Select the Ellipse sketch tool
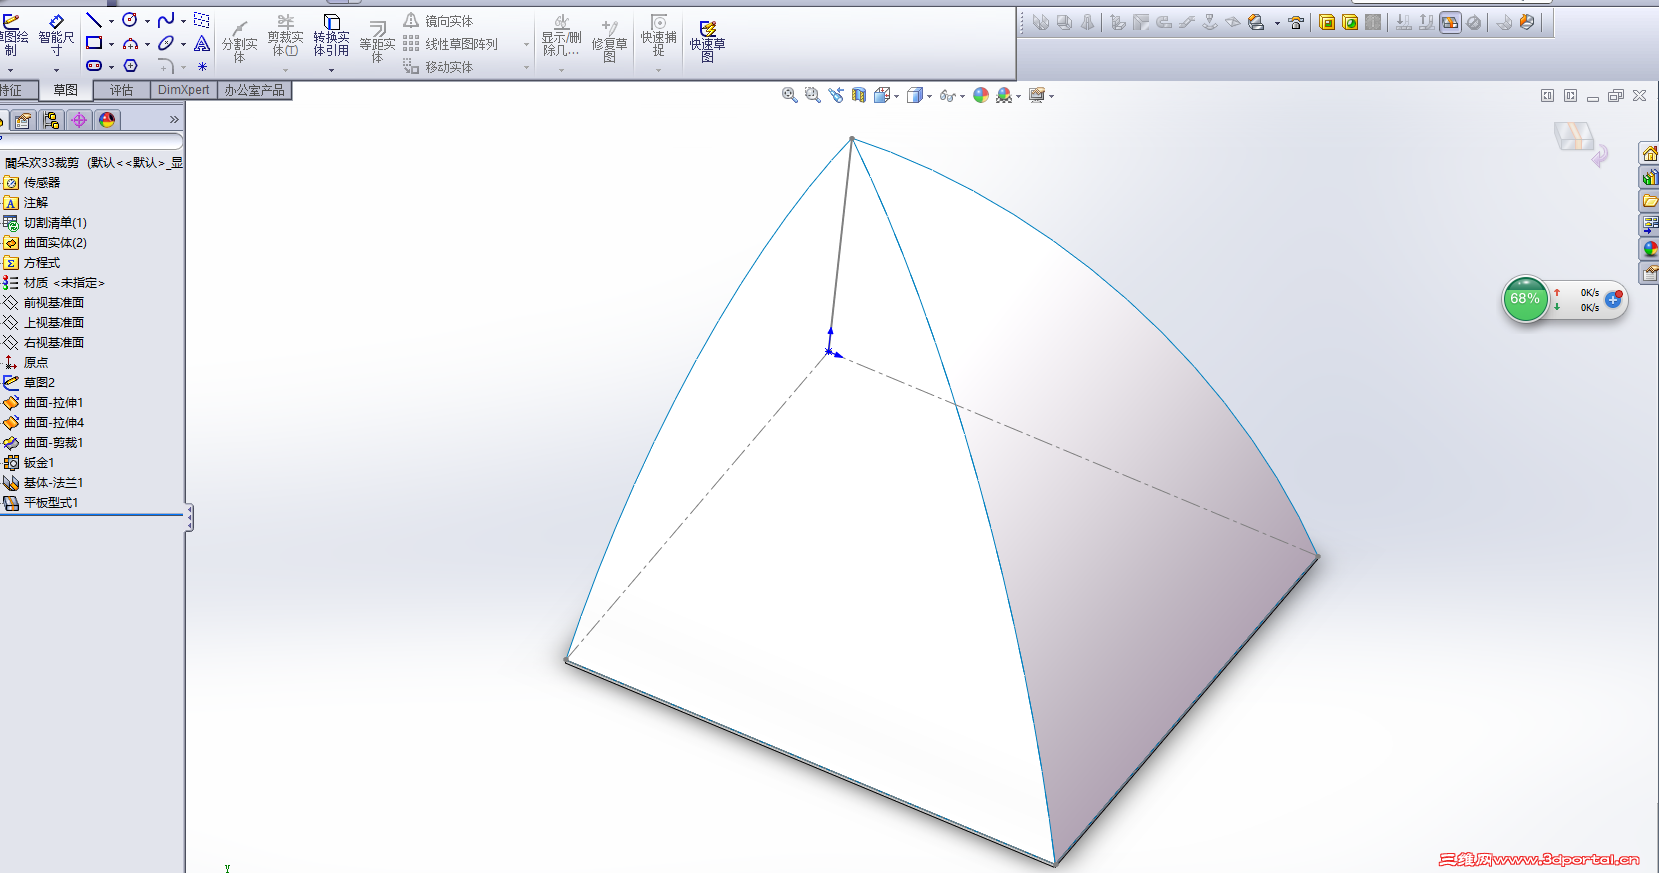This screenshot has width=1659, height=873. (x=166, y=43)
